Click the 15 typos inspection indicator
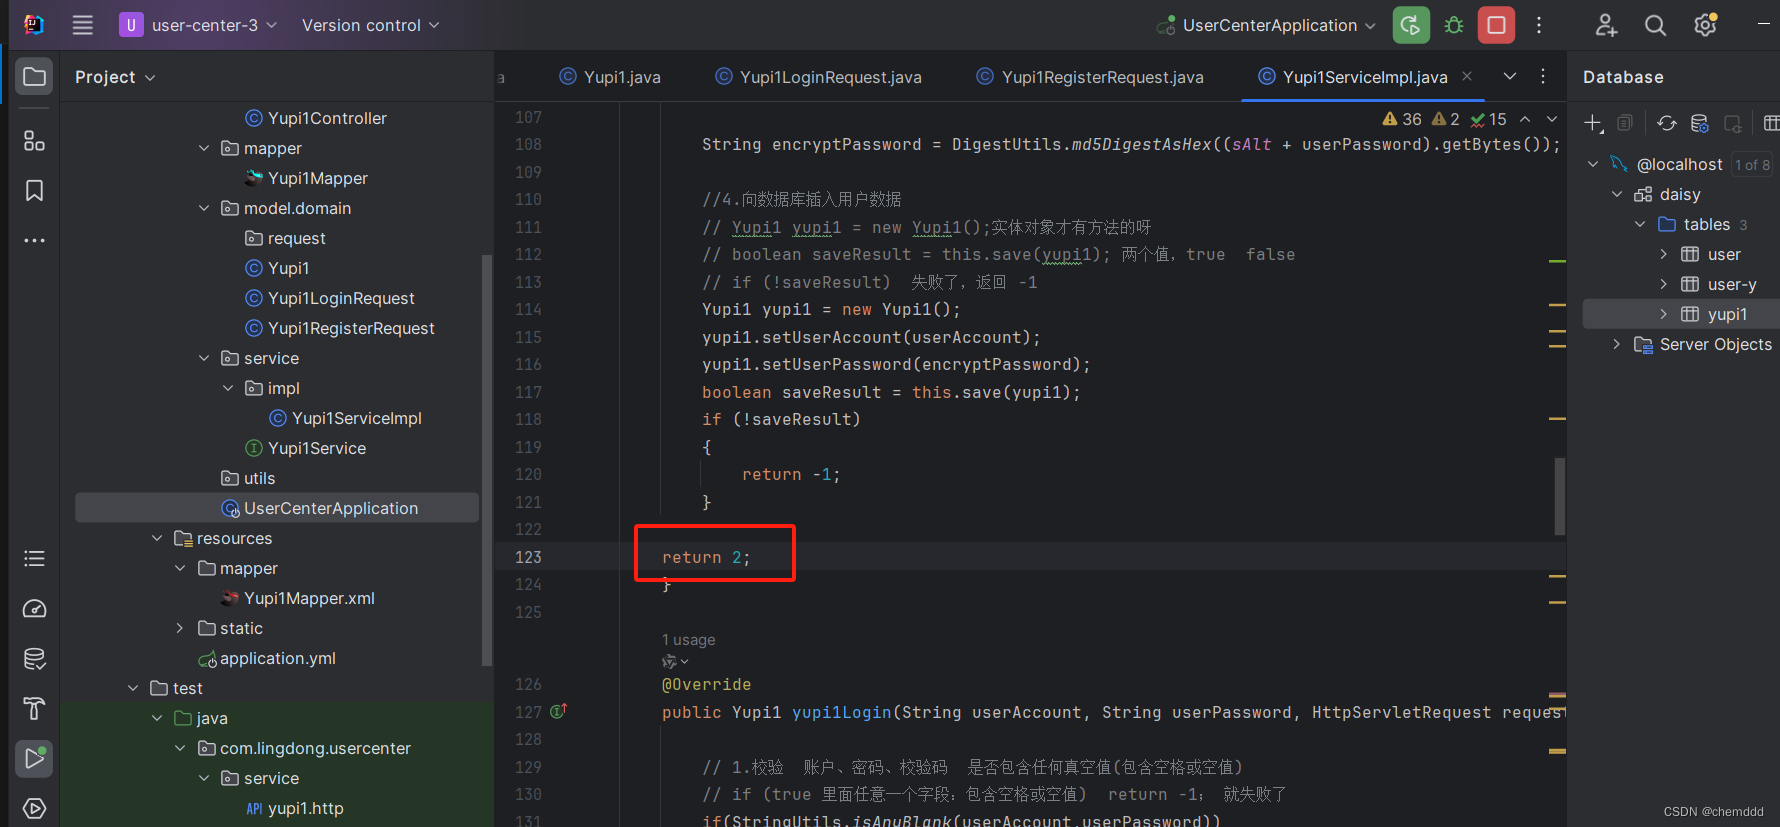The height and width of the screenshot is (827, 1780). click(1489, 119)
